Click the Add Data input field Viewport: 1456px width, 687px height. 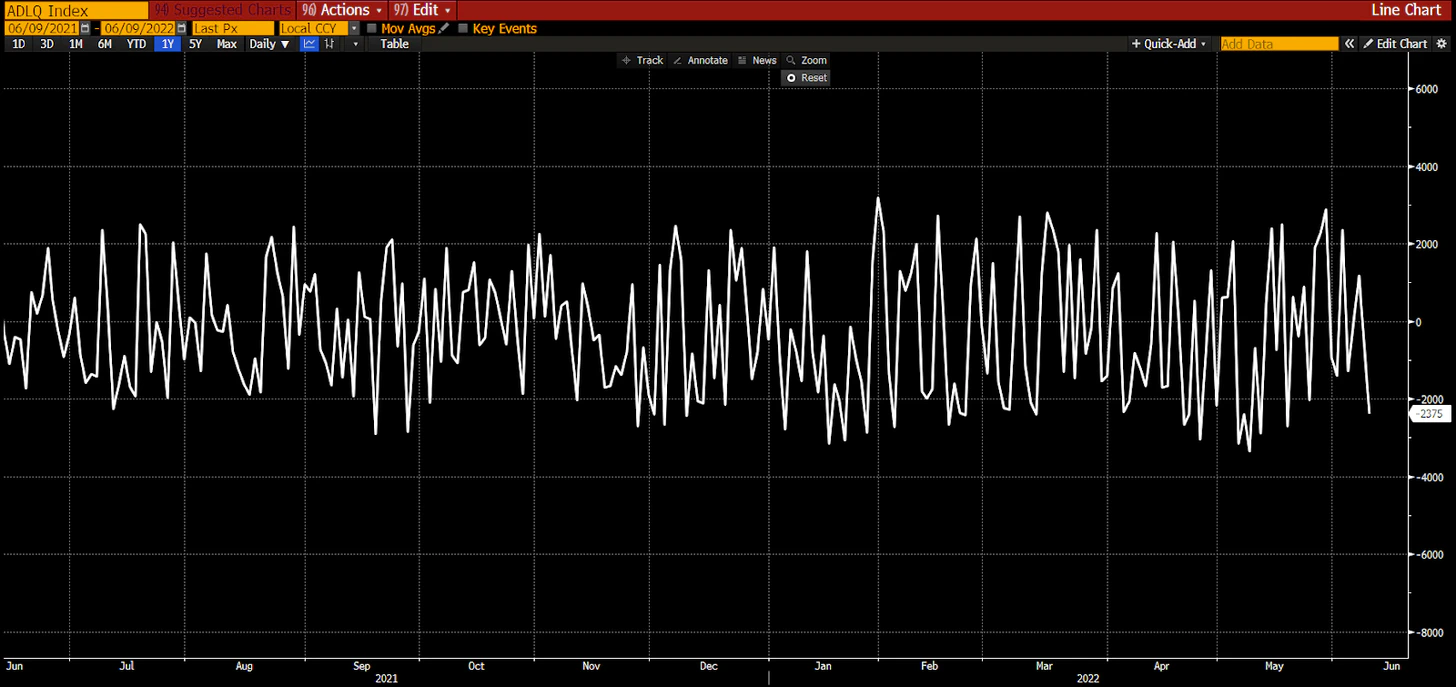[x=1278, y=44]
